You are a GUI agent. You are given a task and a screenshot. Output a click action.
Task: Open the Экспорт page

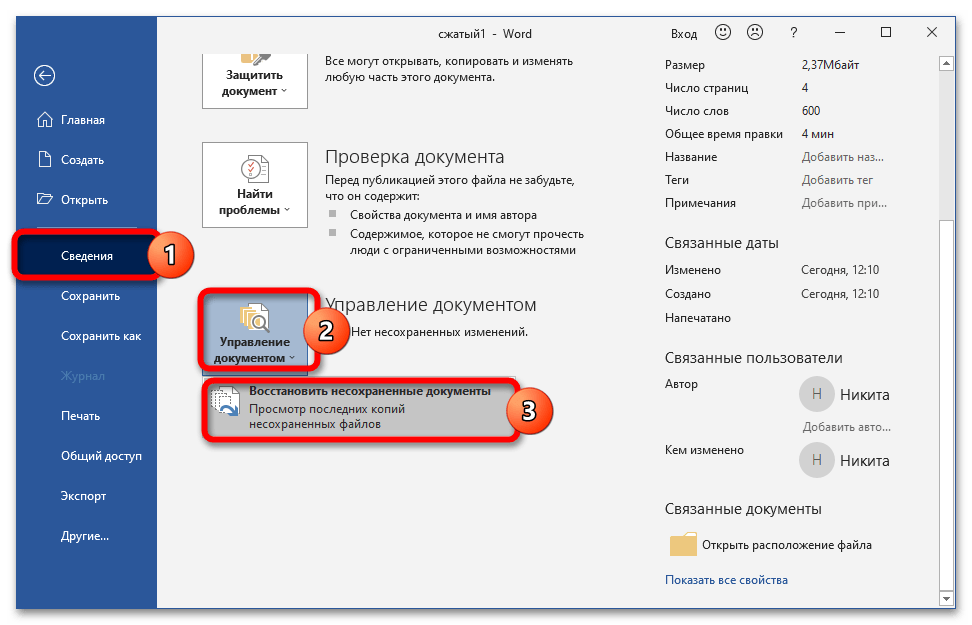pyautogui.click(x=84, y=496)
